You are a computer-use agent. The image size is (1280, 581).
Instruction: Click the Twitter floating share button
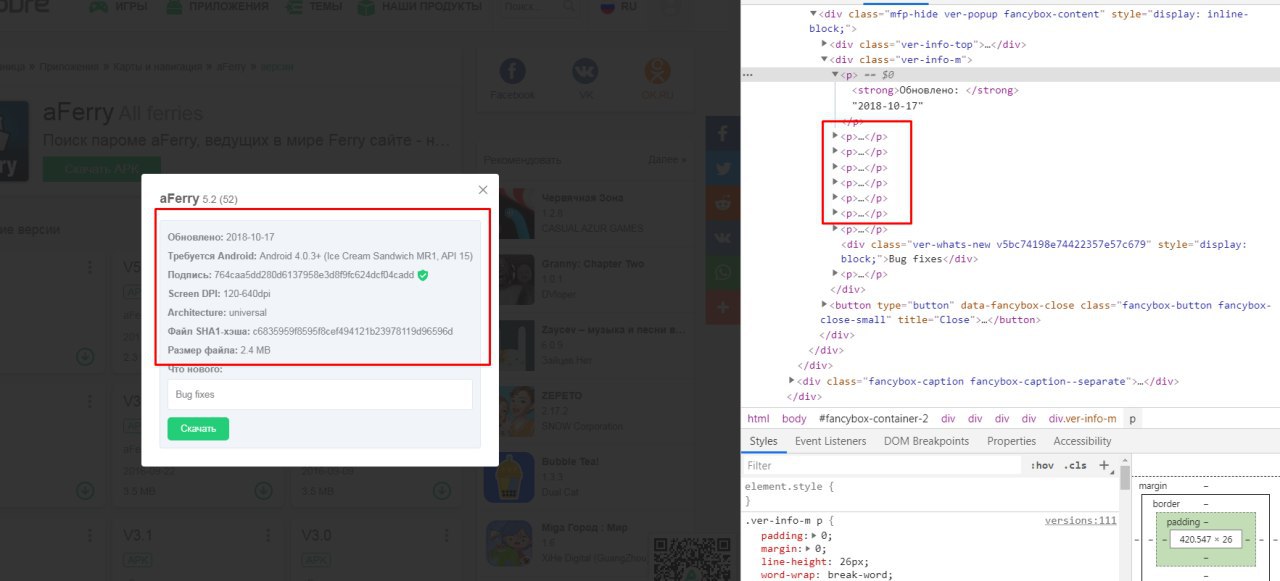pos(722,168)
